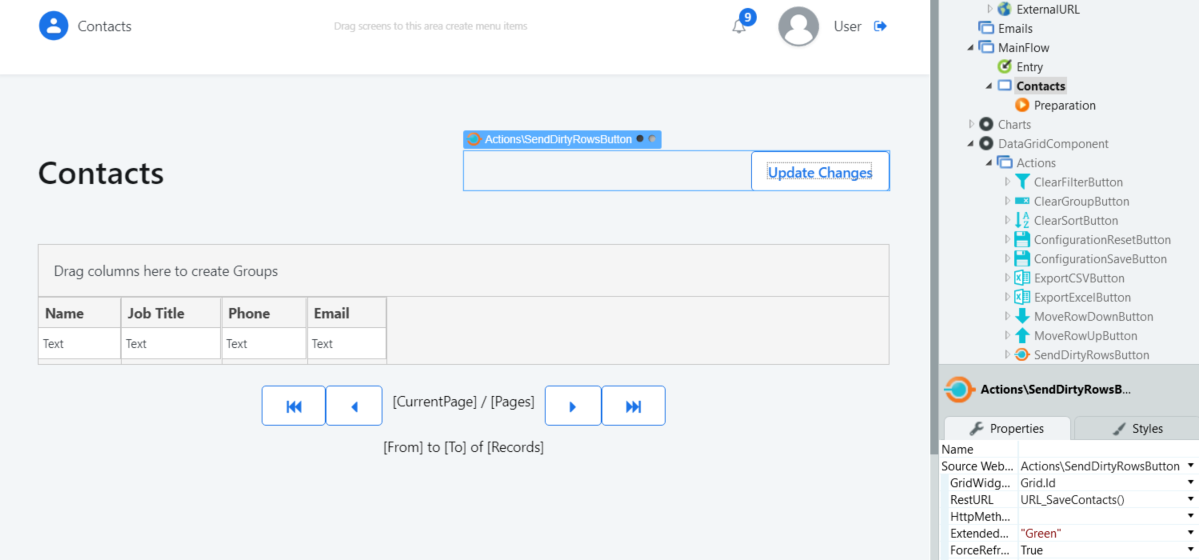Click the widget icon in the canvas selection label
Viewport: 1199px width, 560px height.
click(x=474, y=139)
